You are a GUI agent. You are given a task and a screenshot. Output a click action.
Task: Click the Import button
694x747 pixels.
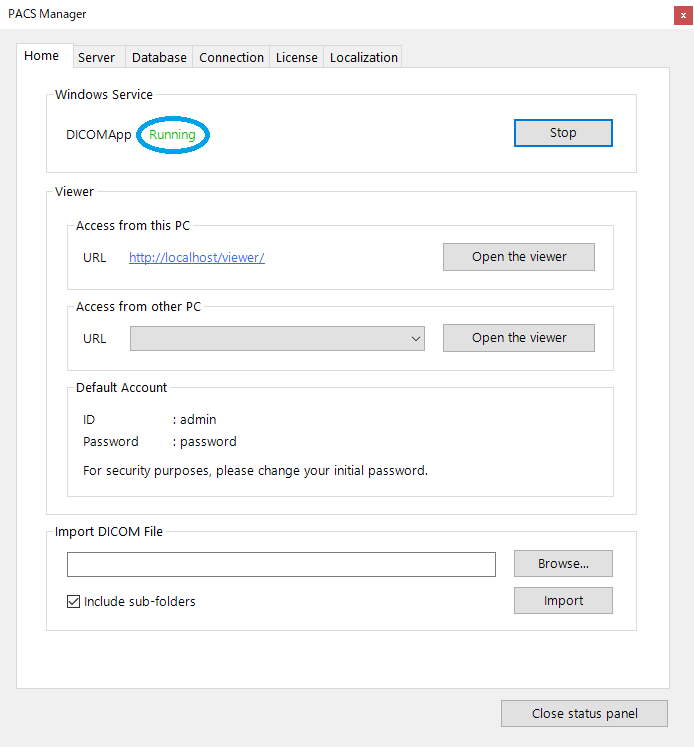tap(563, 600)
